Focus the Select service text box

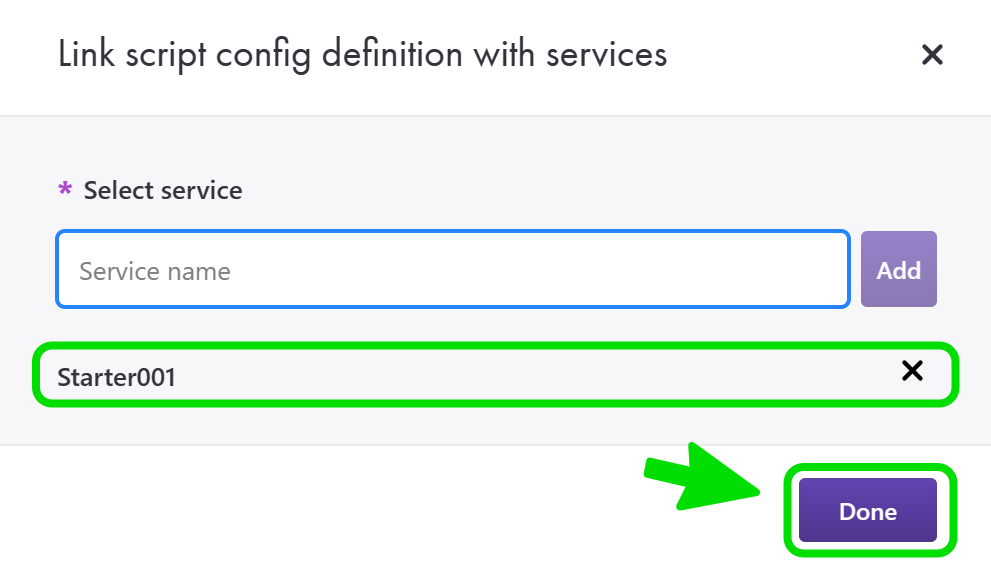click(452, 270)
